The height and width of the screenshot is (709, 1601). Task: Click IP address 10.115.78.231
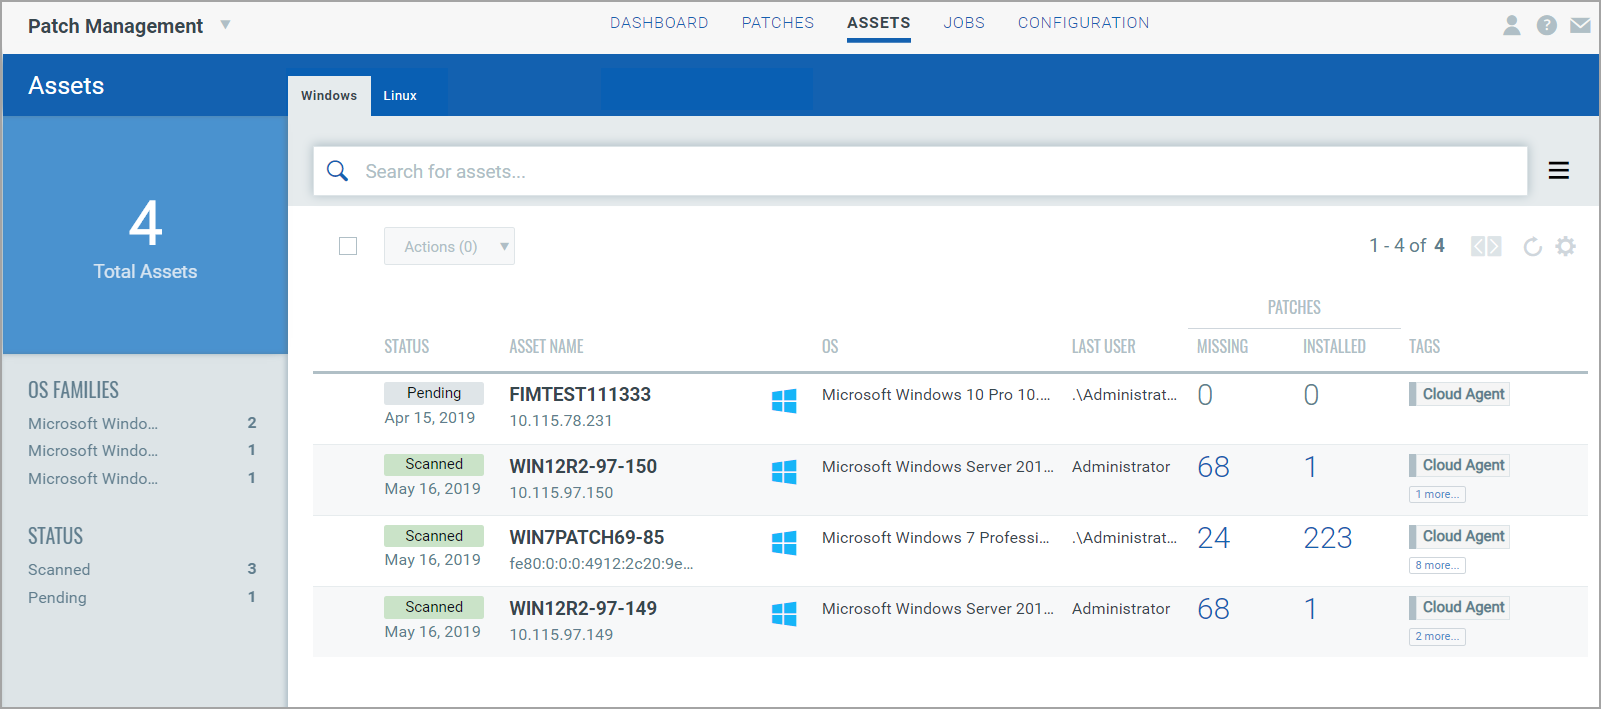coord(561,421)
